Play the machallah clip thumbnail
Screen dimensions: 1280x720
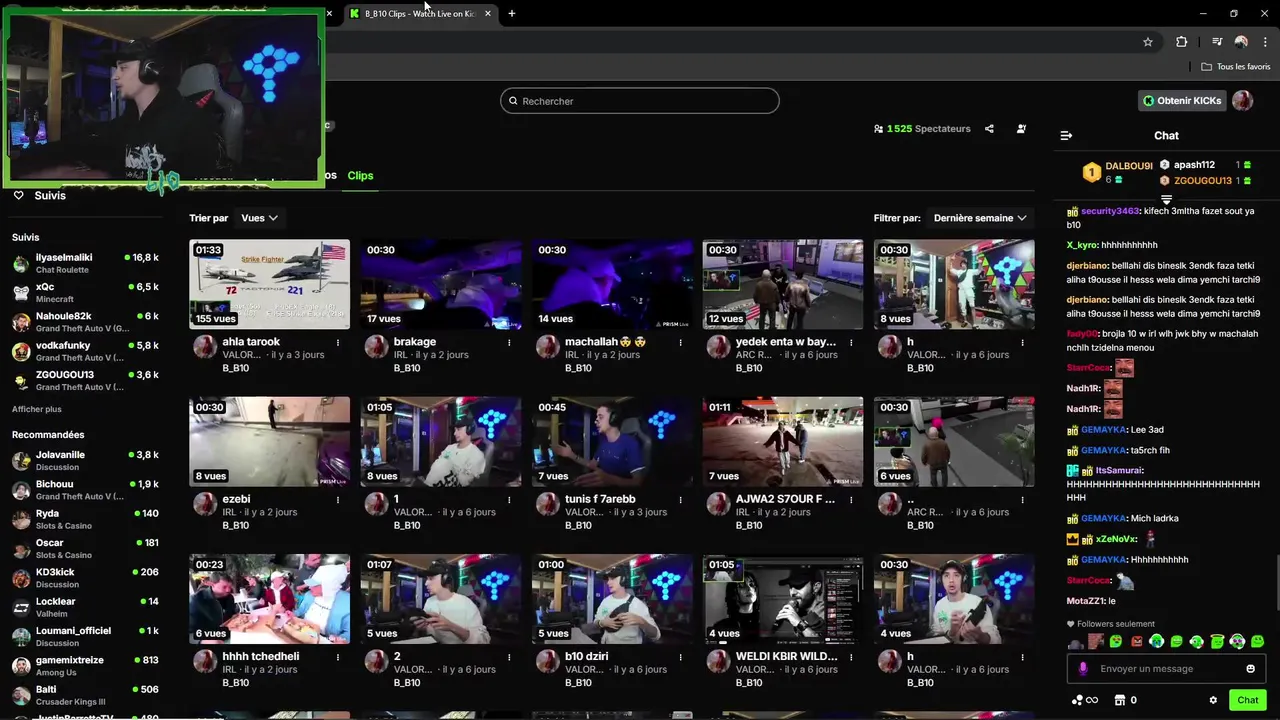pos(612,285)
